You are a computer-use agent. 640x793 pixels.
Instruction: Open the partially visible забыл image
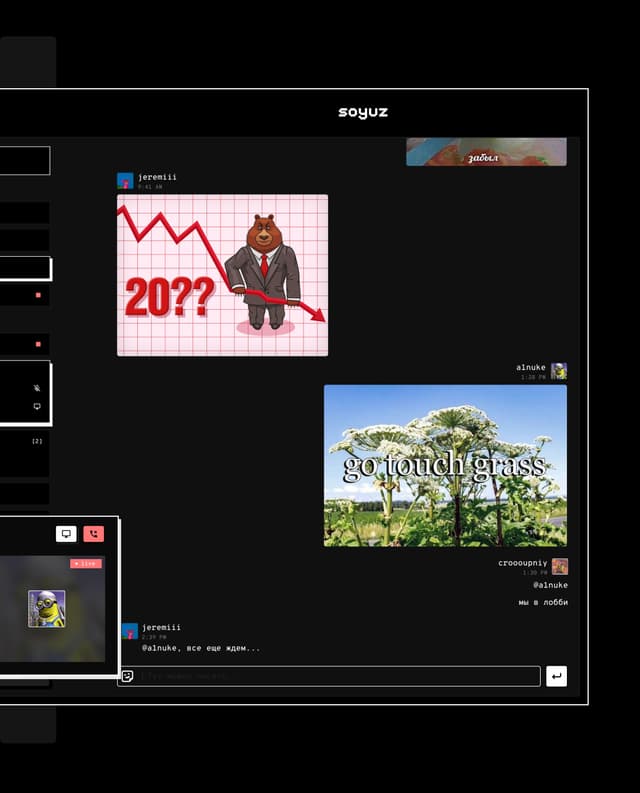coord(486,152)
